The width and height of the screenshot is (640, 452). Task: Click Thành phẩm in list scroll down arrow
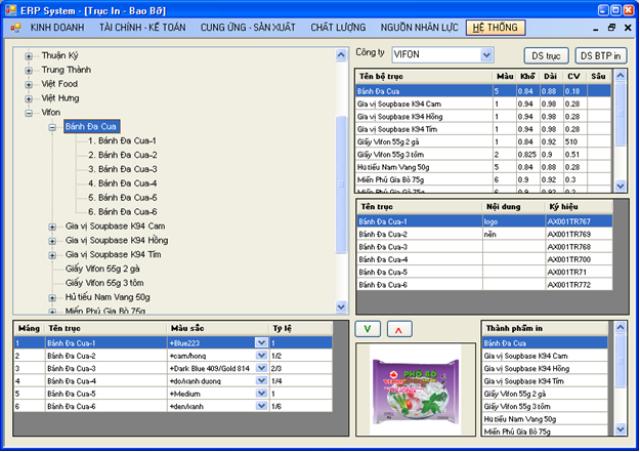620,429
